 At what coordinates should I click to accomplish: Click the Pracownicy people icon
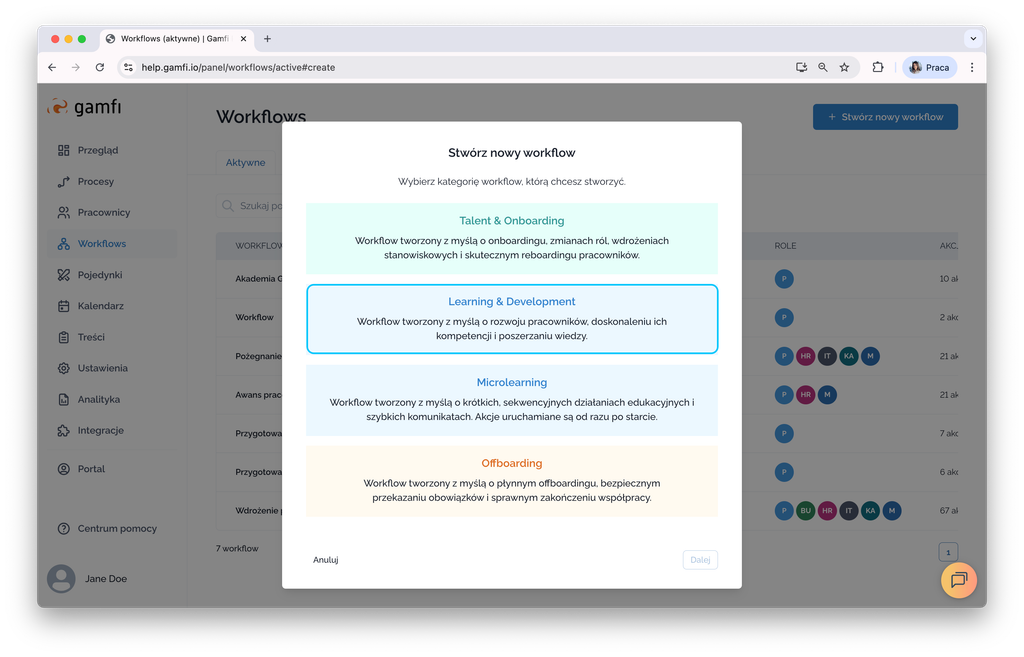click(x=64, y=213)
